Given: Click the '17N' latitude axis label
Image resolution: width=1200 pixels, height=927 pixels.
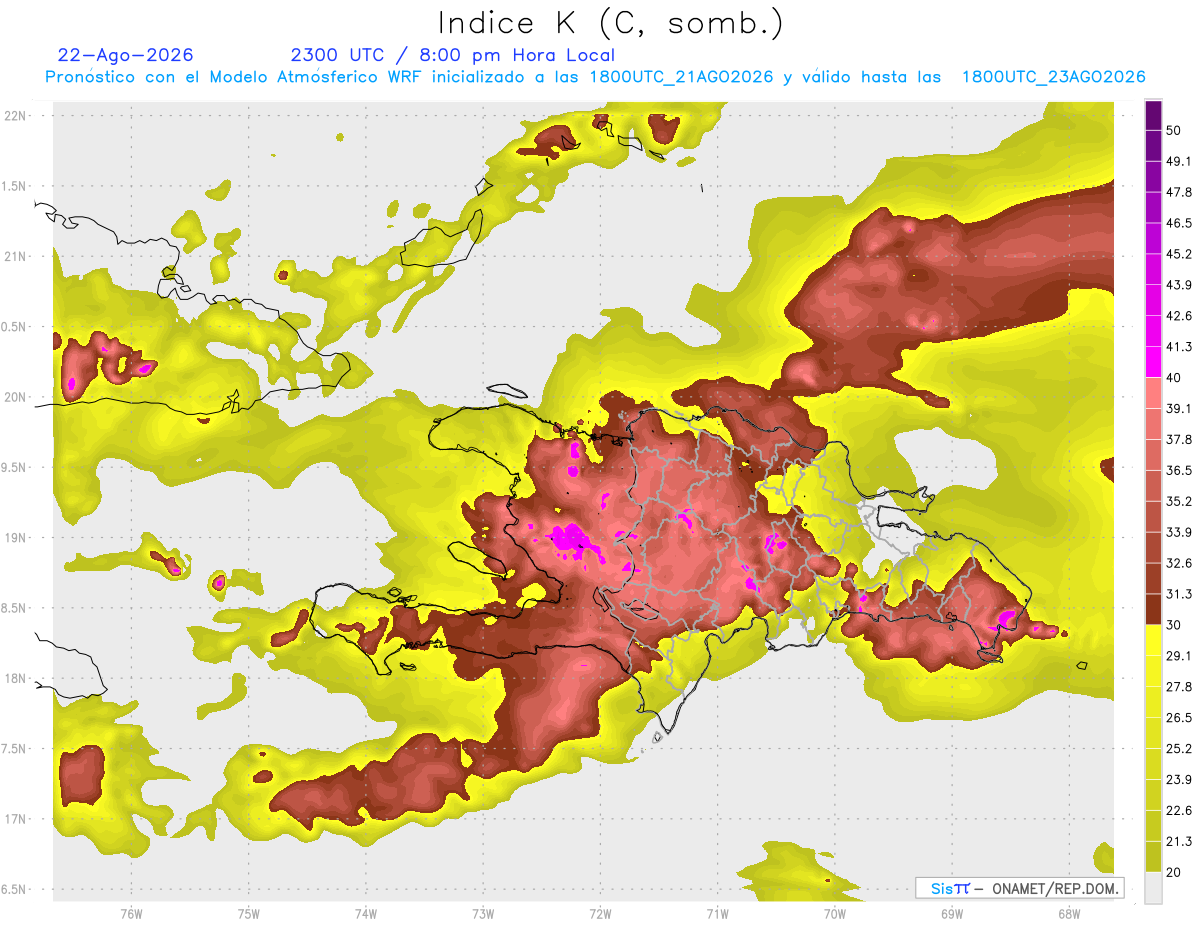Looking at the screenshot, I should coord(15,819).
